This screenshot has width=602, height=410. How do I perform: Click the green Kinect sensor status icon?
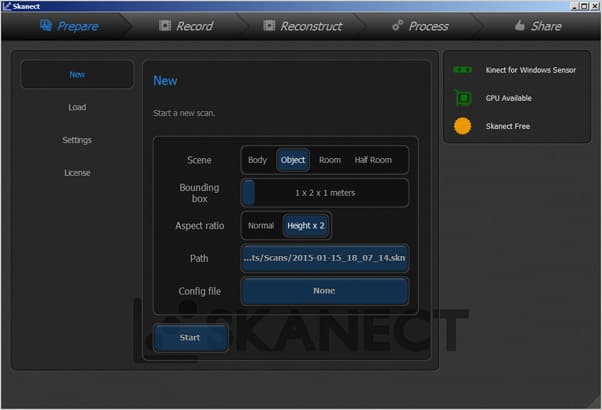click(x=462, y=69)
